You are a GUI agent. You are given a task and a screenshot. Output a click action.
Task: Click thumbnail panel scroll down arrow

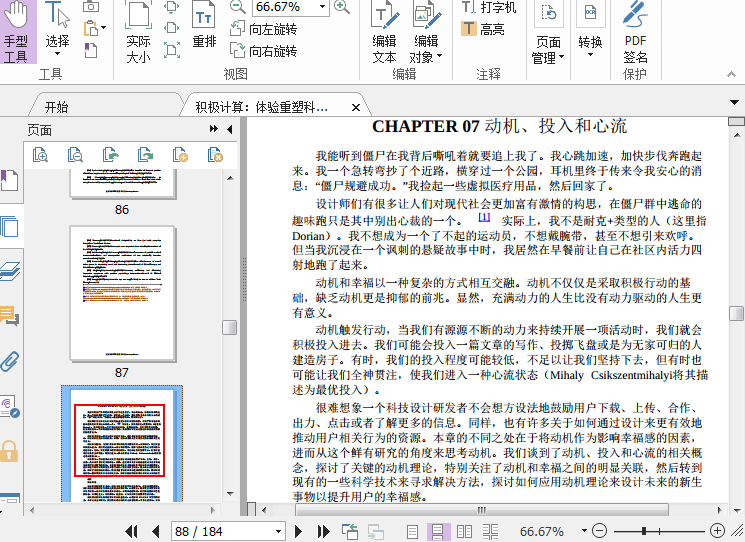(x=230, y=494)
